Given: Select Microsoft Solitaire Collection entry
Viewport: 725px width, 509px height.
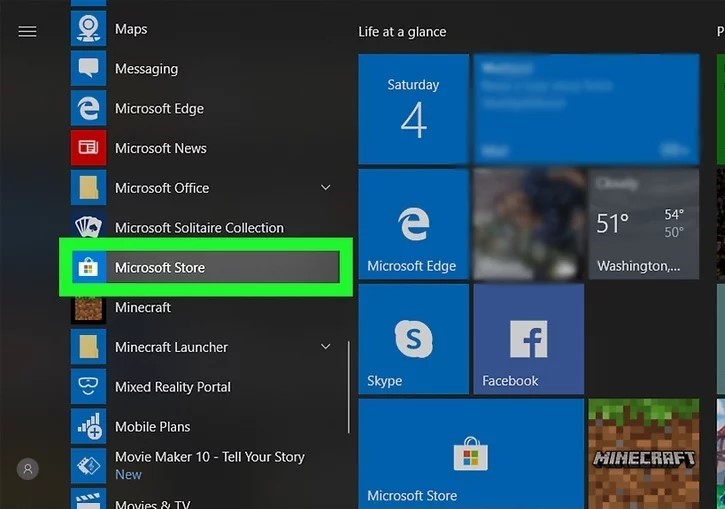Looking at the screenshot, I should pyautogui.click(x=199, y=228).
